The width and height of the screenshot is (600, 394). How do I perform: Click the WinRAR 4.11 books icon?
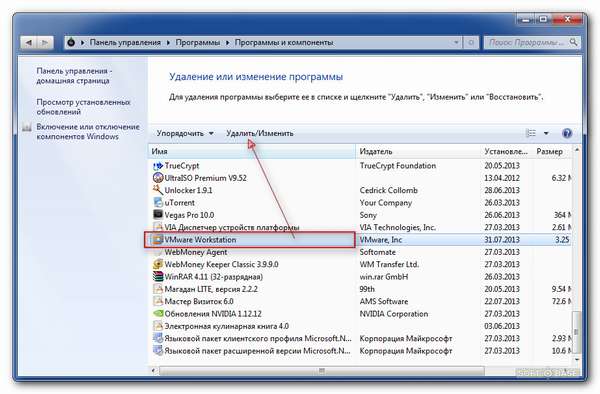(158, 277)
